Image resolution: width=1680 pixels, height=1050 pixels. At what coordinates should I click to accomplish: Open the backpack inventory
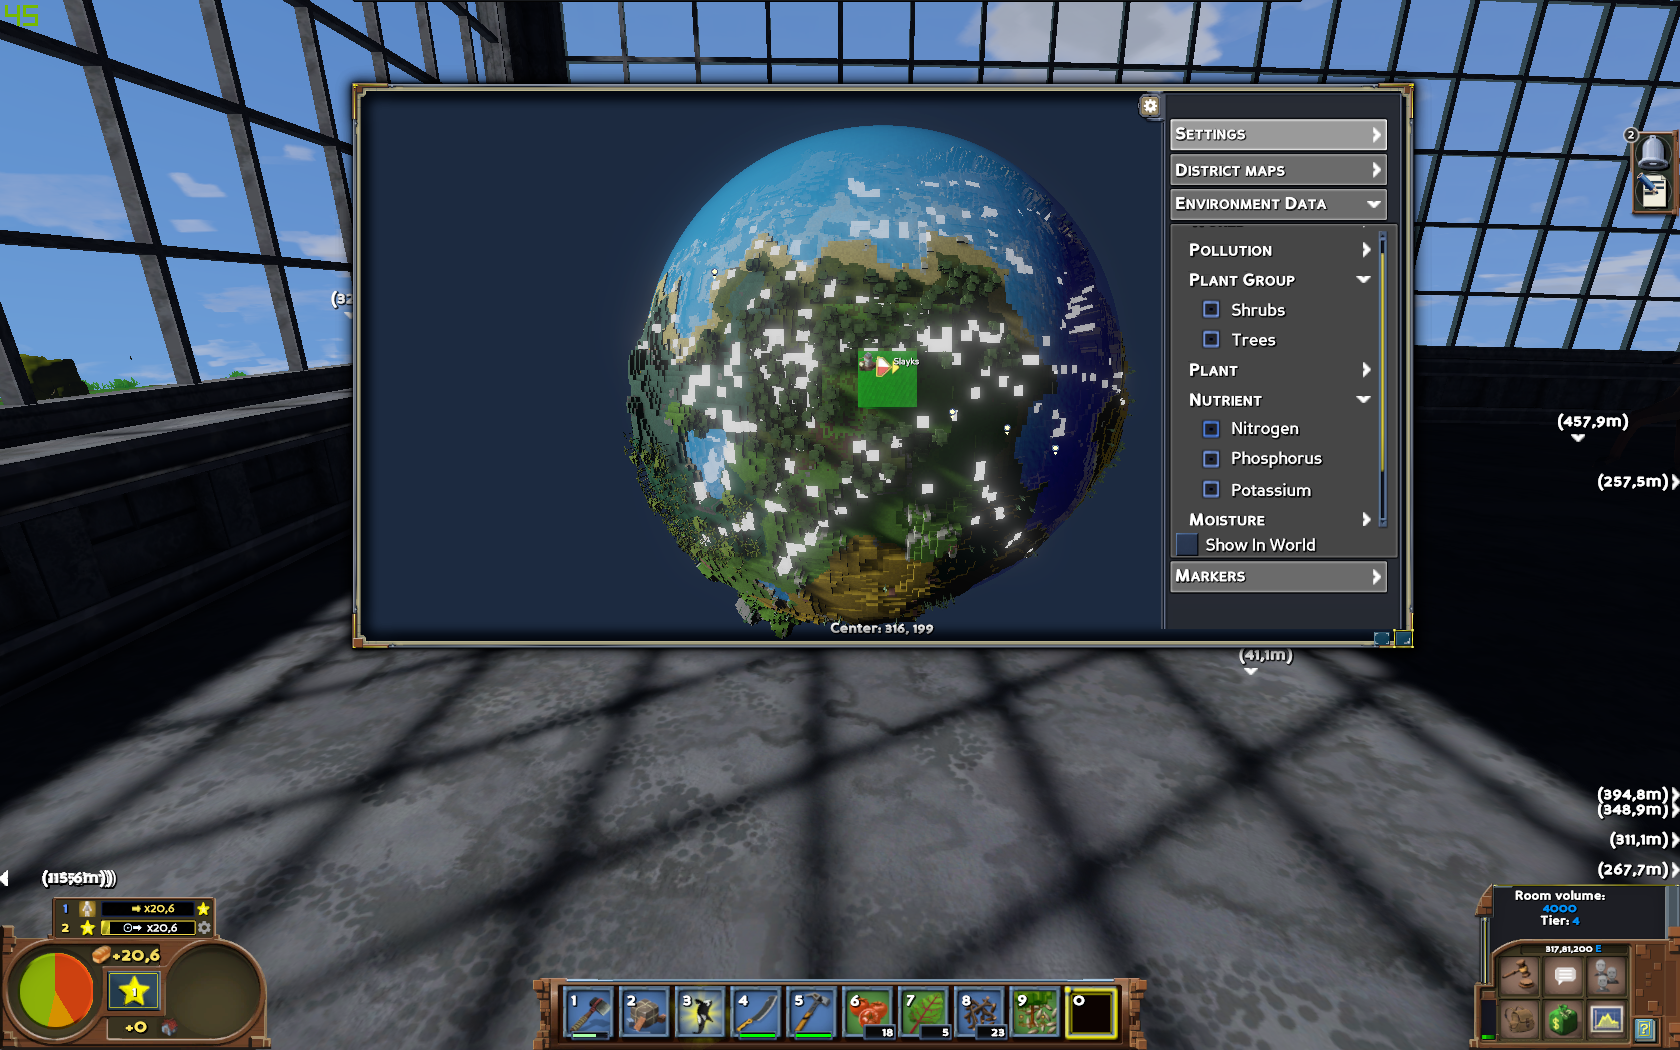tap(1520, 1019)
